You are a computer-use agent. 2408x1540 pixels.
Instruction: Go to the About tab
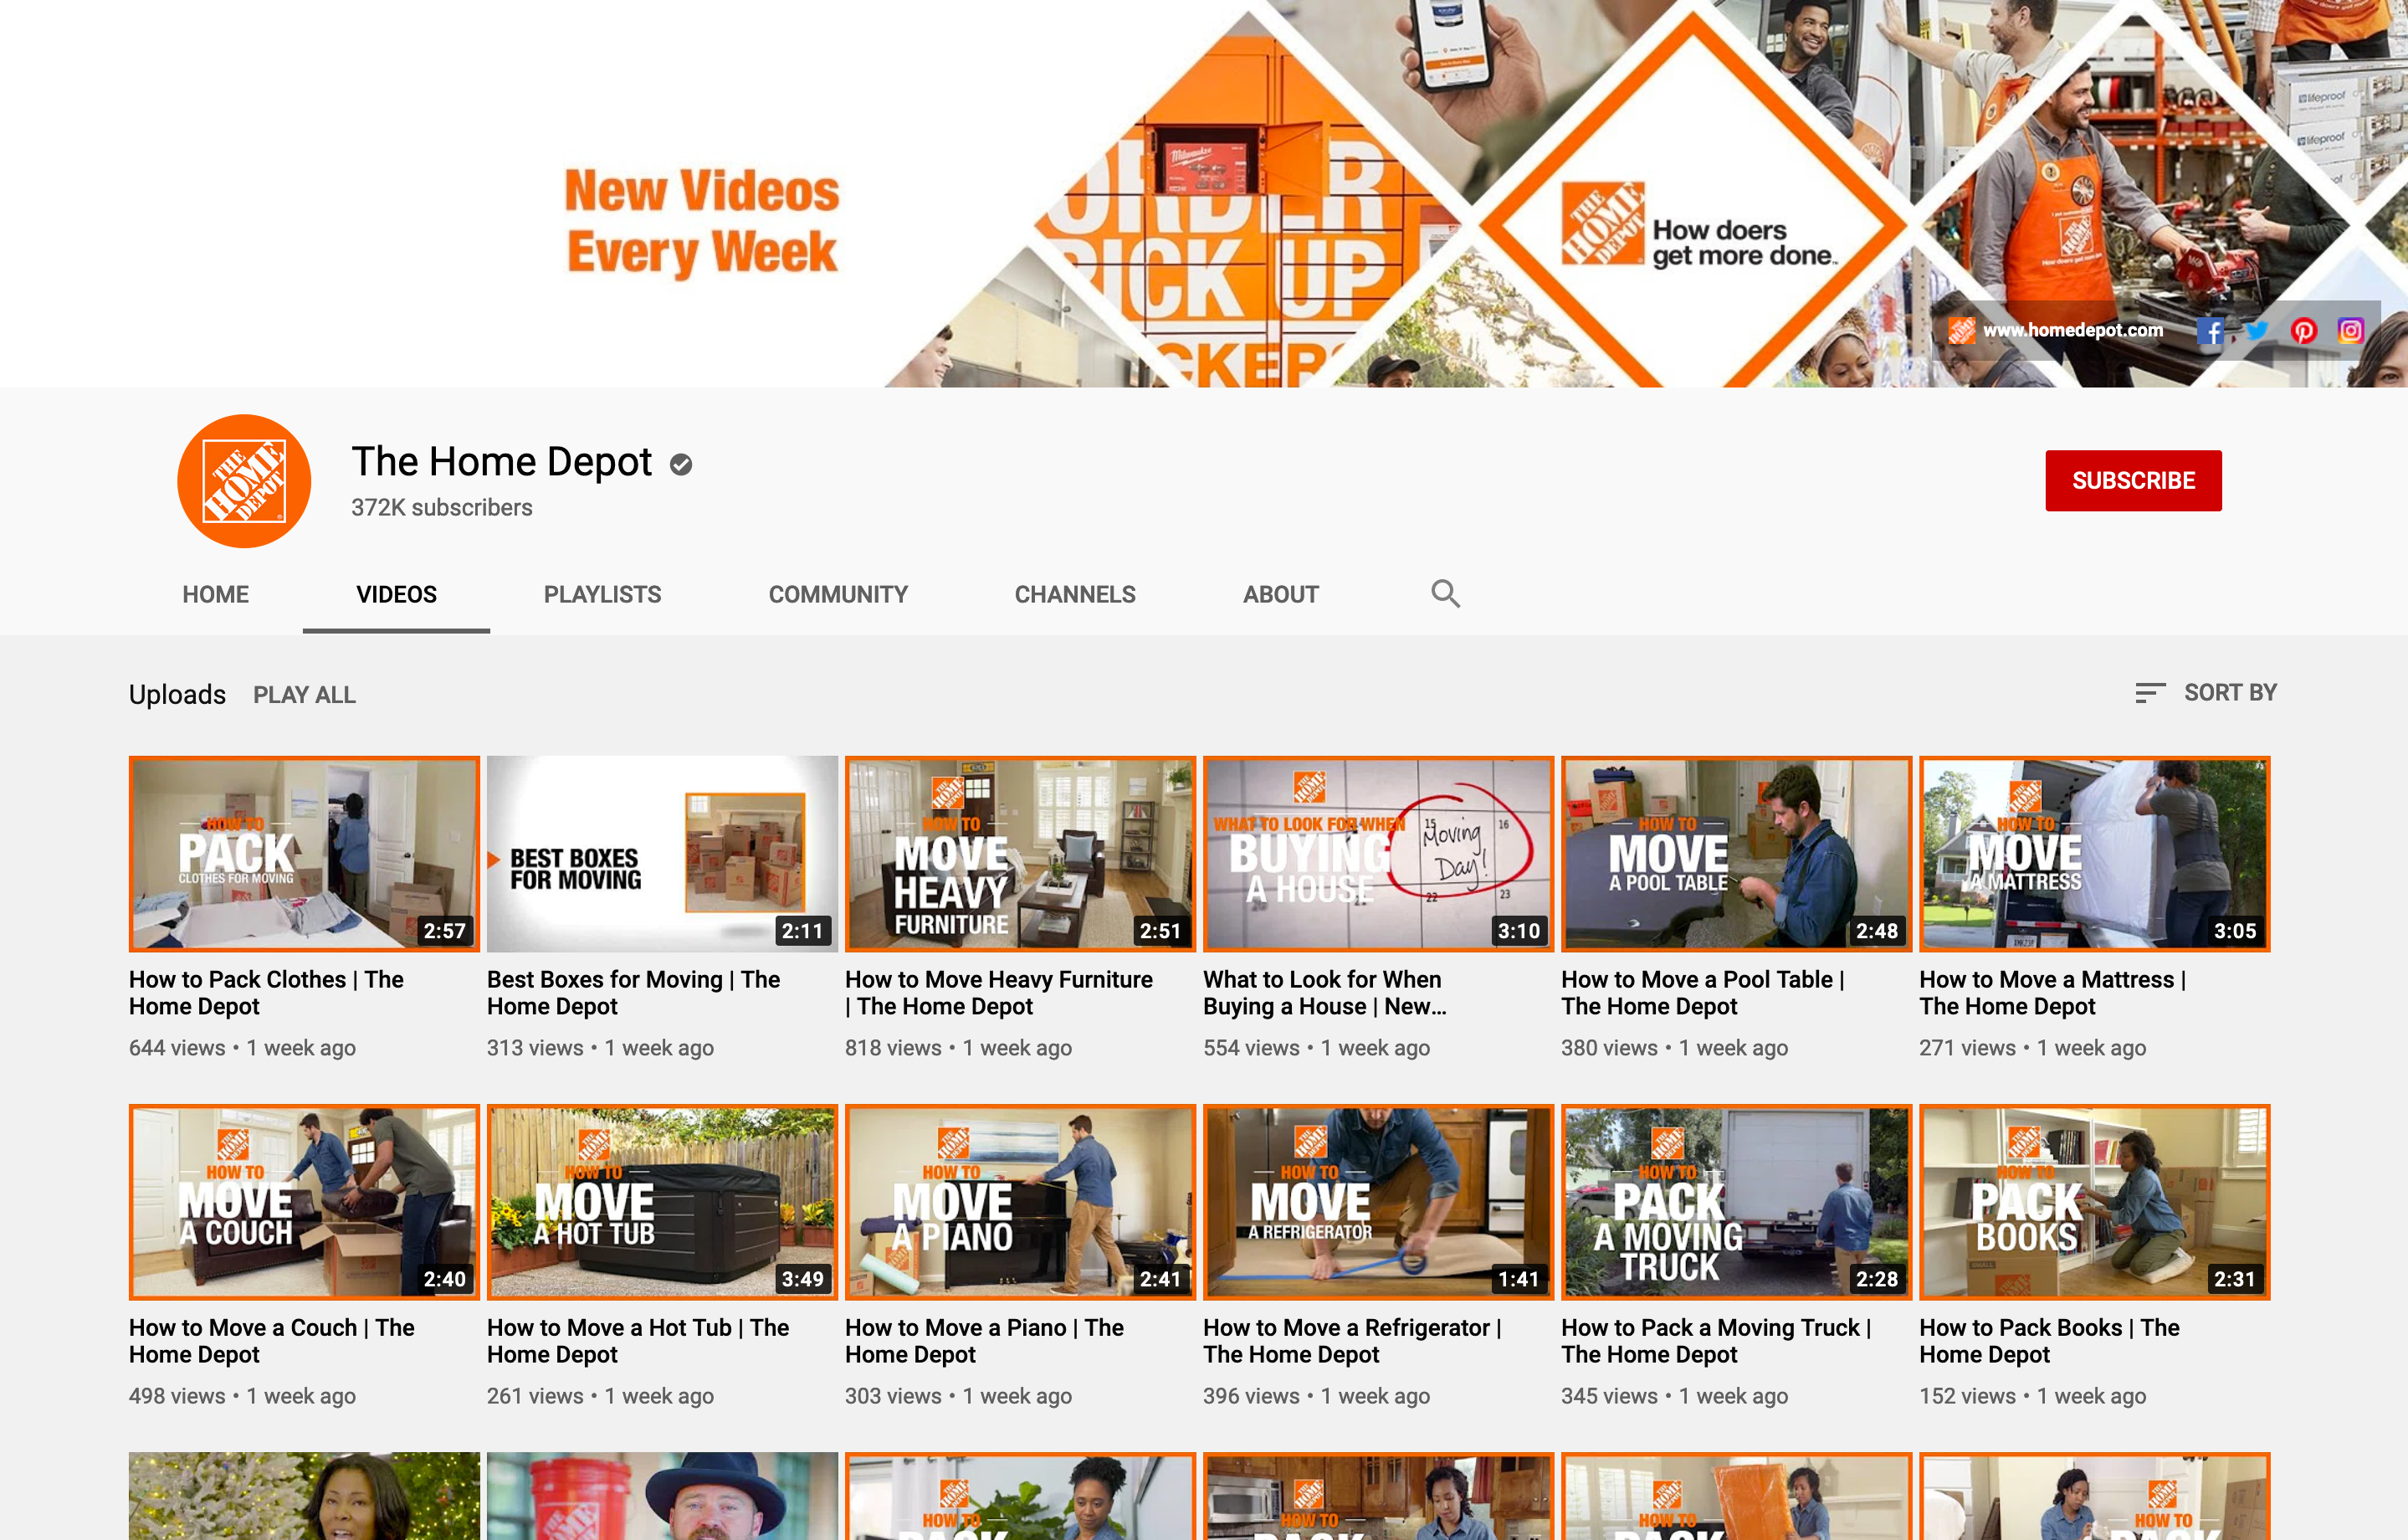(1280, 595)
